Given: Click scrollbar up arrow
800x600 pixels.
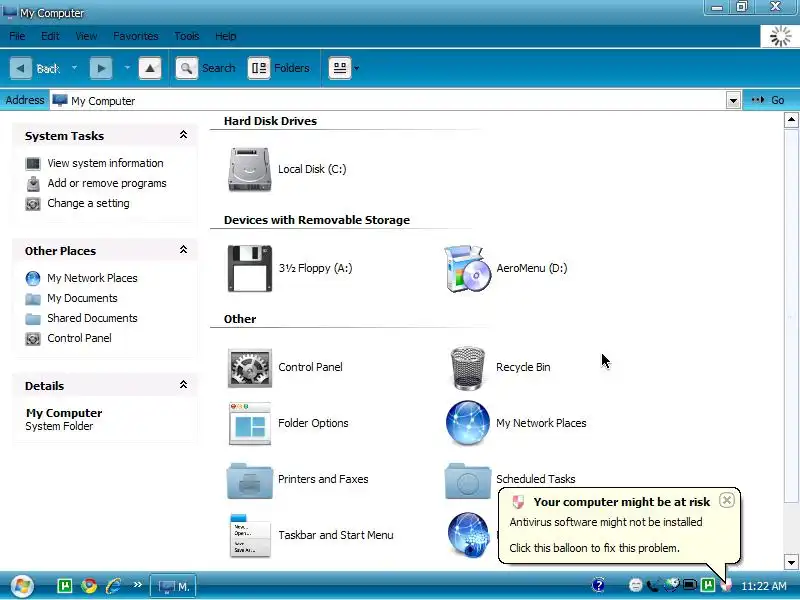Looking at the screenshot, I should 791,120.
